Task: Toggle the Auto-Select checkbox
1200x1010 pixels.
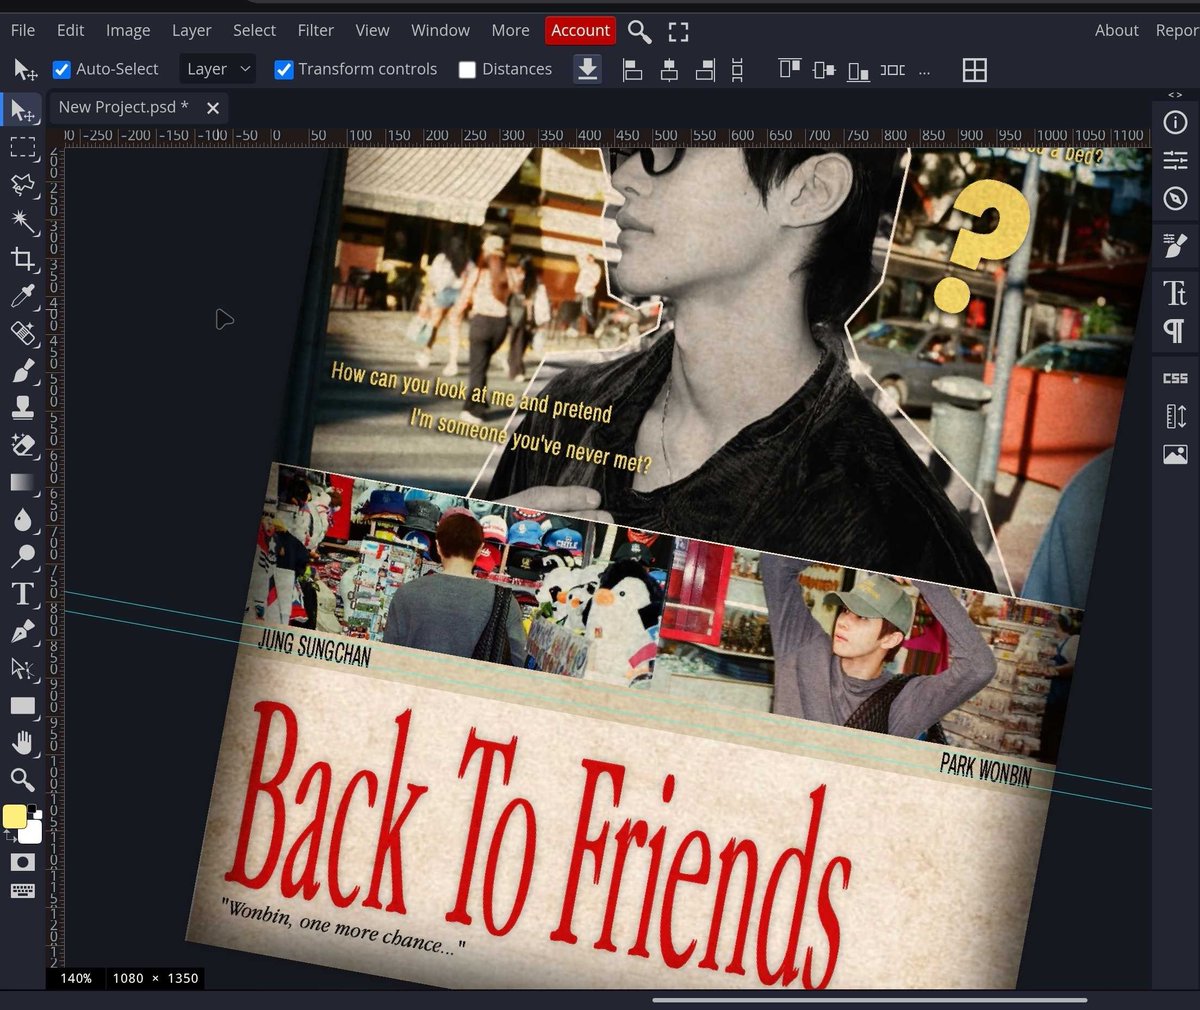Action: (x=61, y=69)
